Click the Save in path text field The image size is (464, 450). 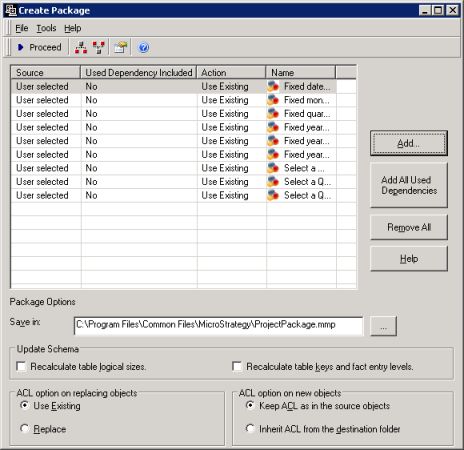coord(218,325)
